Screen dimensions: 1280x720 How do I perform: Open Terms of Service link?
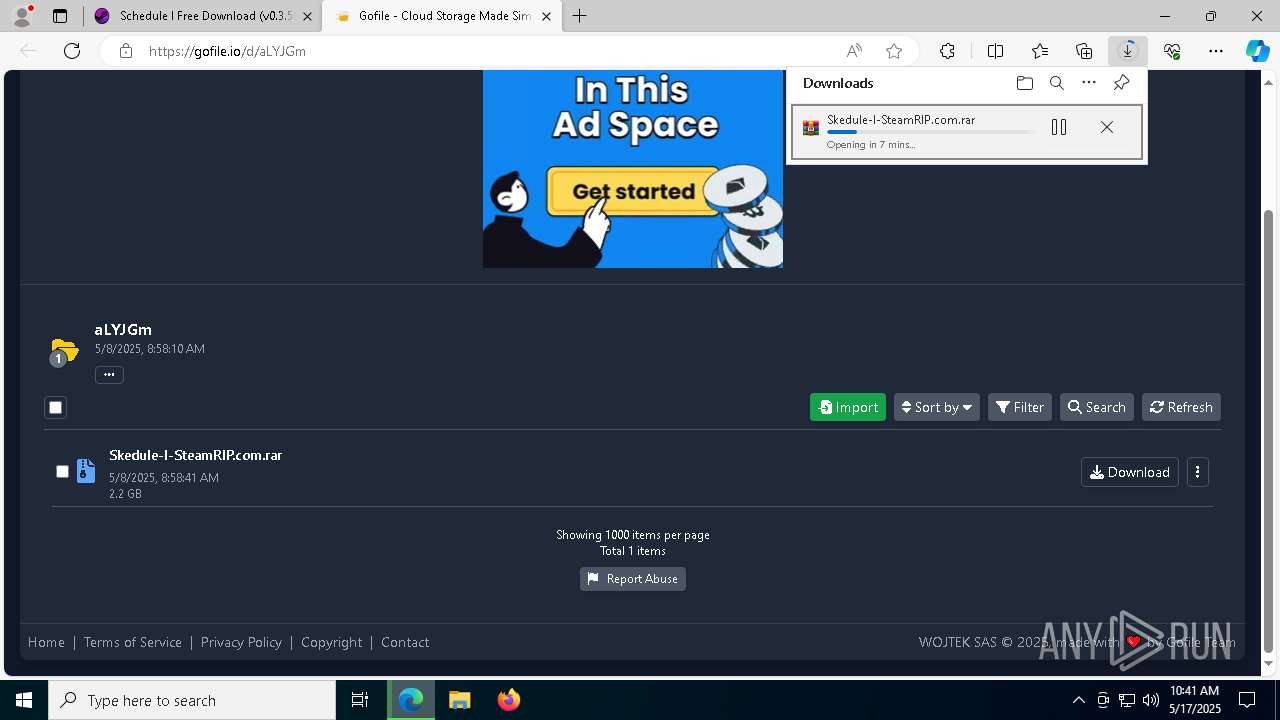[x=133, y=642]
